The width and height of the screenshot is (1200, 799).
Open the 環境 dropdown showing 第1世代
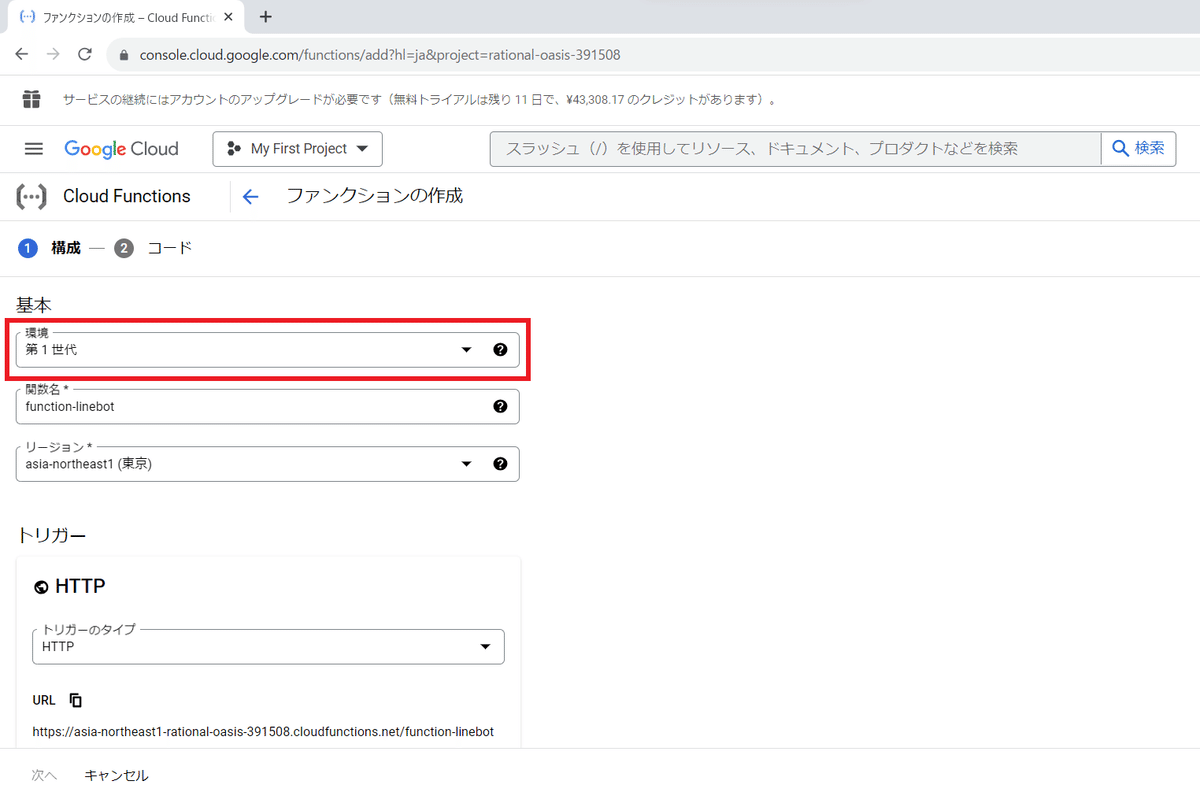pos(267,350)
